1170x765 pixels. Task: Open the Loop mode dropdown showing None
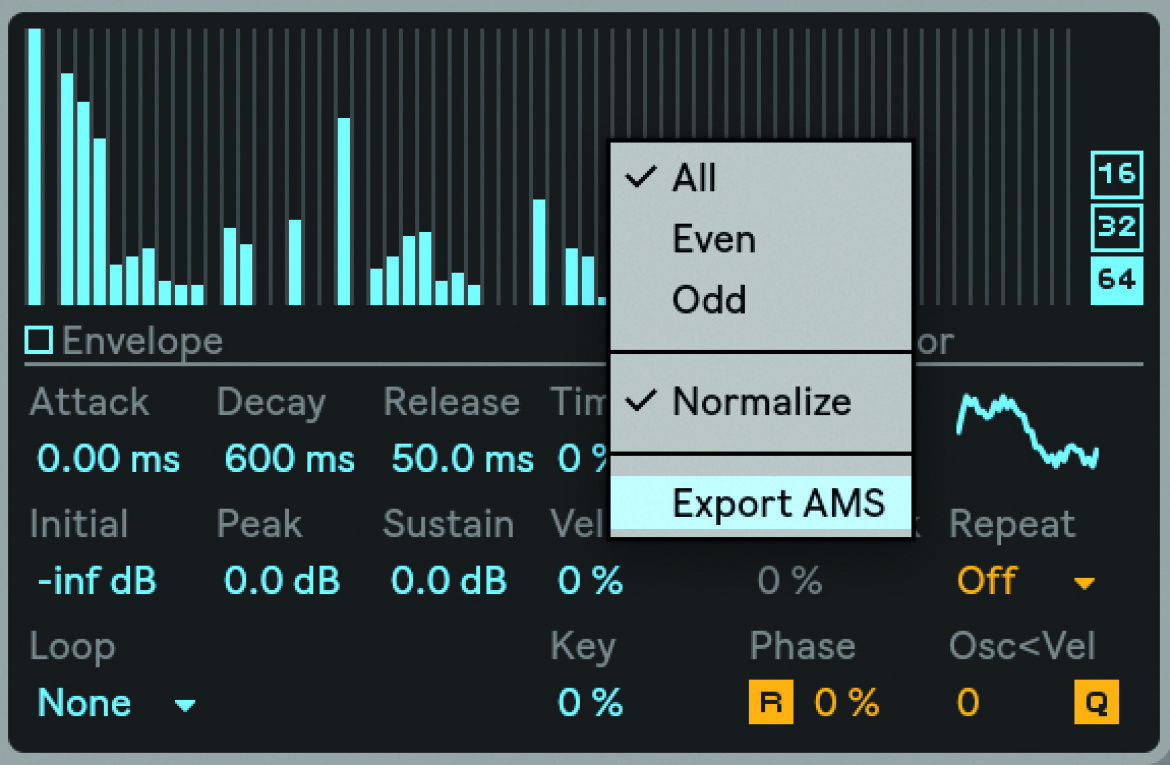[x=116, y=703]
